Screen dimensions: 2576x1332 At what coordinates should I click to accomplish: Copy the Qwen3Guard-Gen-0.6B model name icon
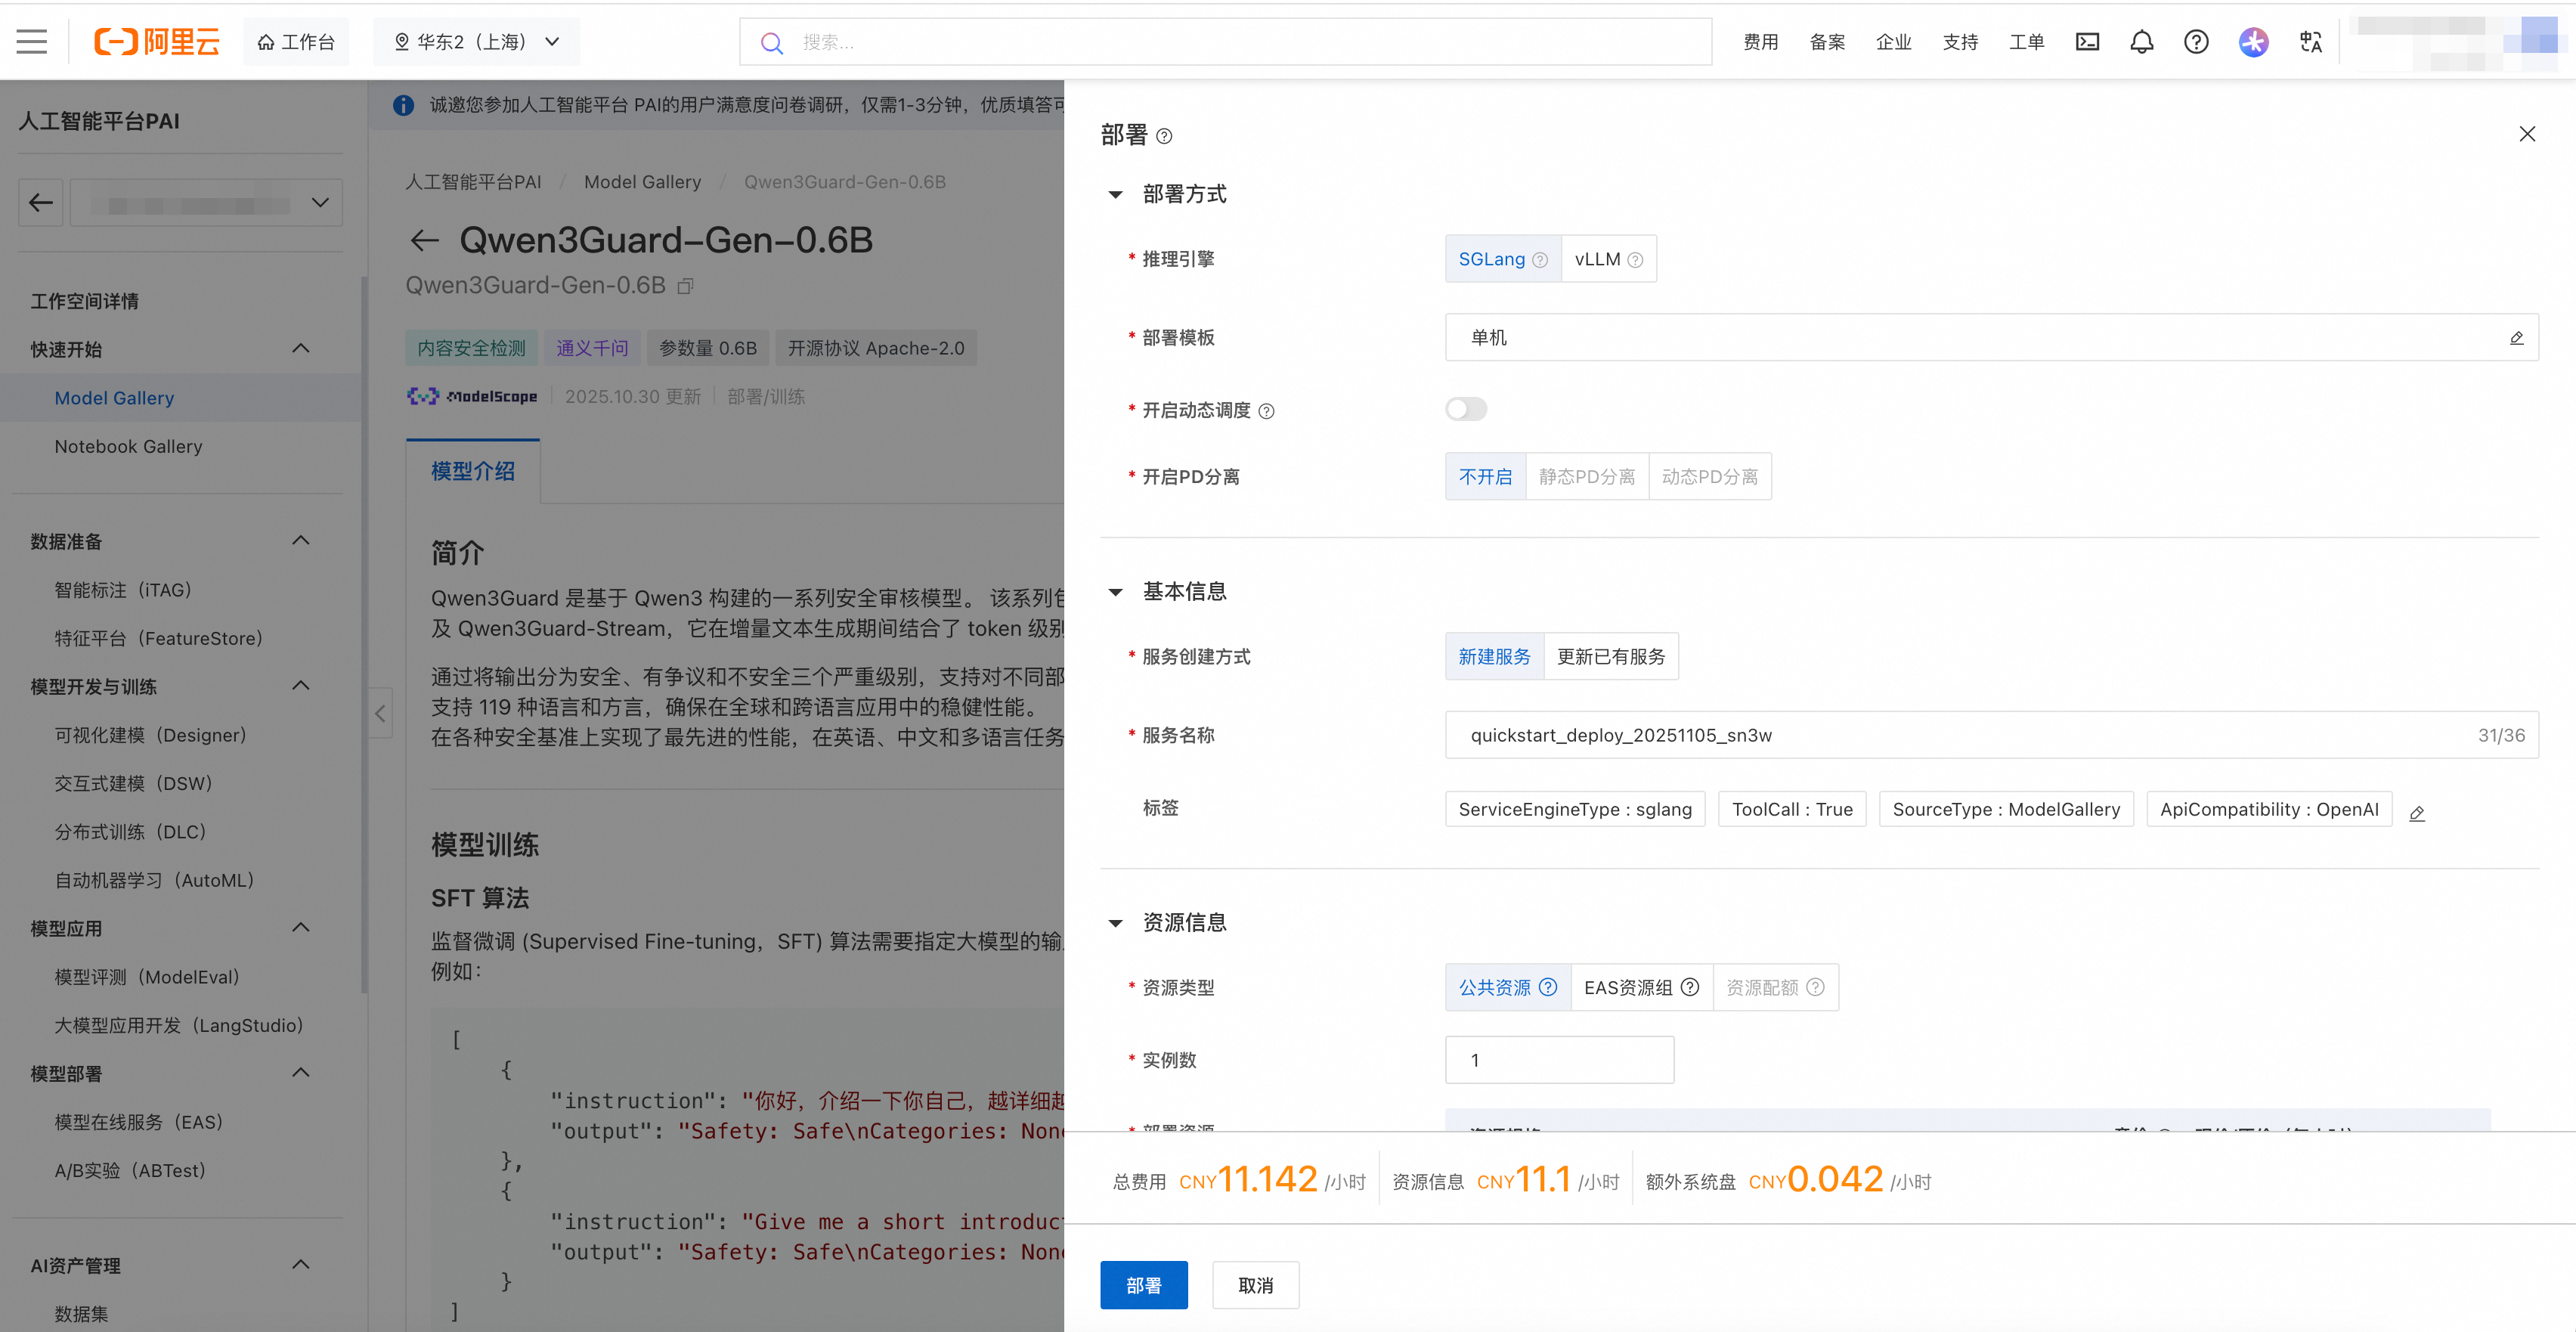click(x=686, y=287)
